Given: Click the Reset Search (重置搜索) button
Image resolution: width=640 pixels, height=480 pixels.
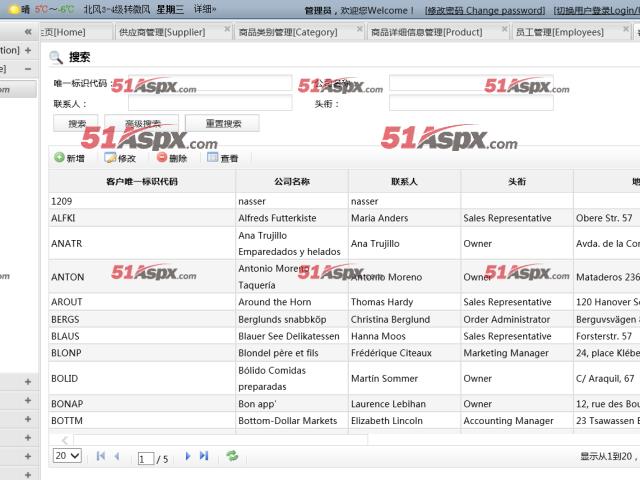Looking at the screenshot, I should point(222,124).
